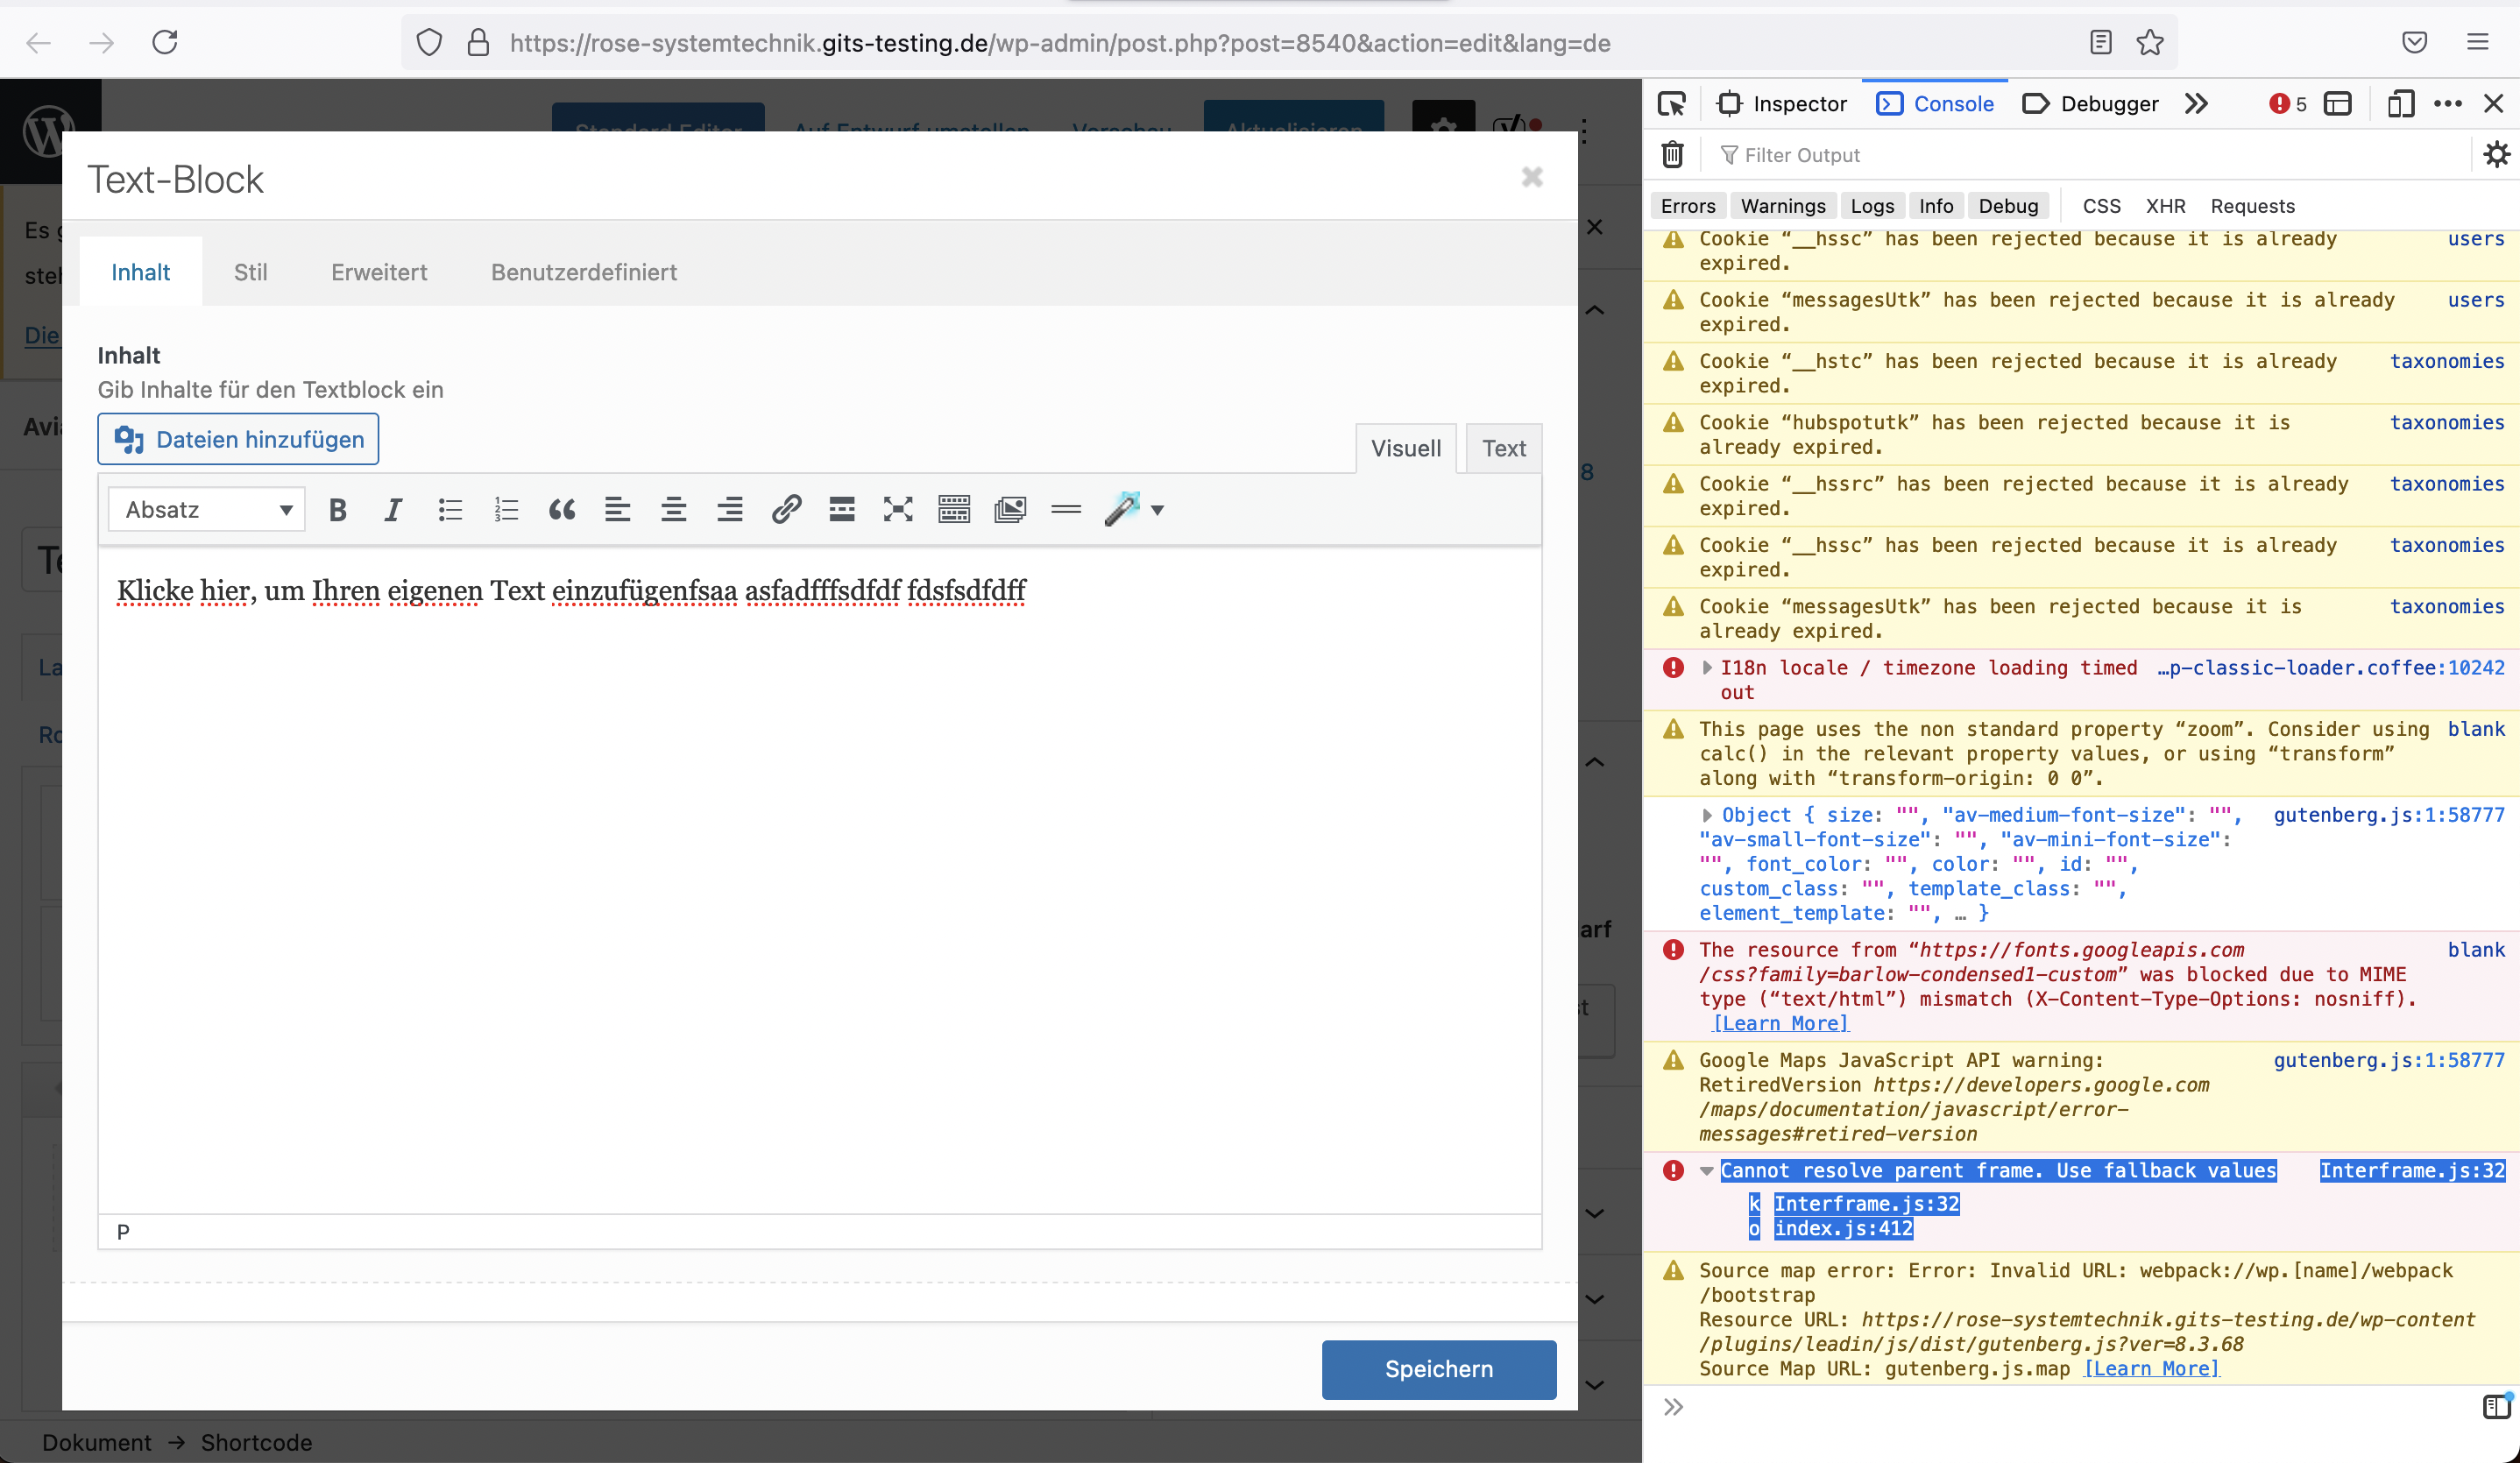Open gutenberg.js:1:58777 source for Google Maps warning
The image size is (2520, 1463).
[2388, 1060]
